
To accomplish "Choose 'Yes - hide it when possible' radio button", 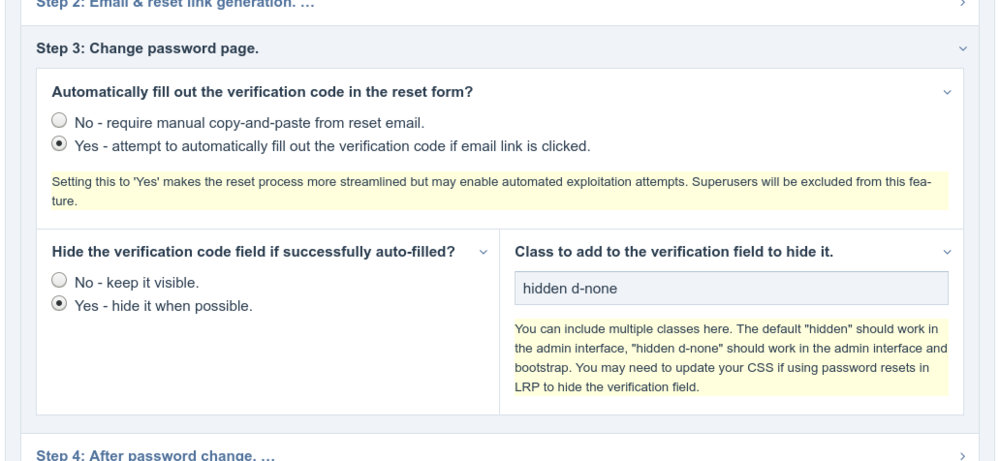I will point(59,305).
